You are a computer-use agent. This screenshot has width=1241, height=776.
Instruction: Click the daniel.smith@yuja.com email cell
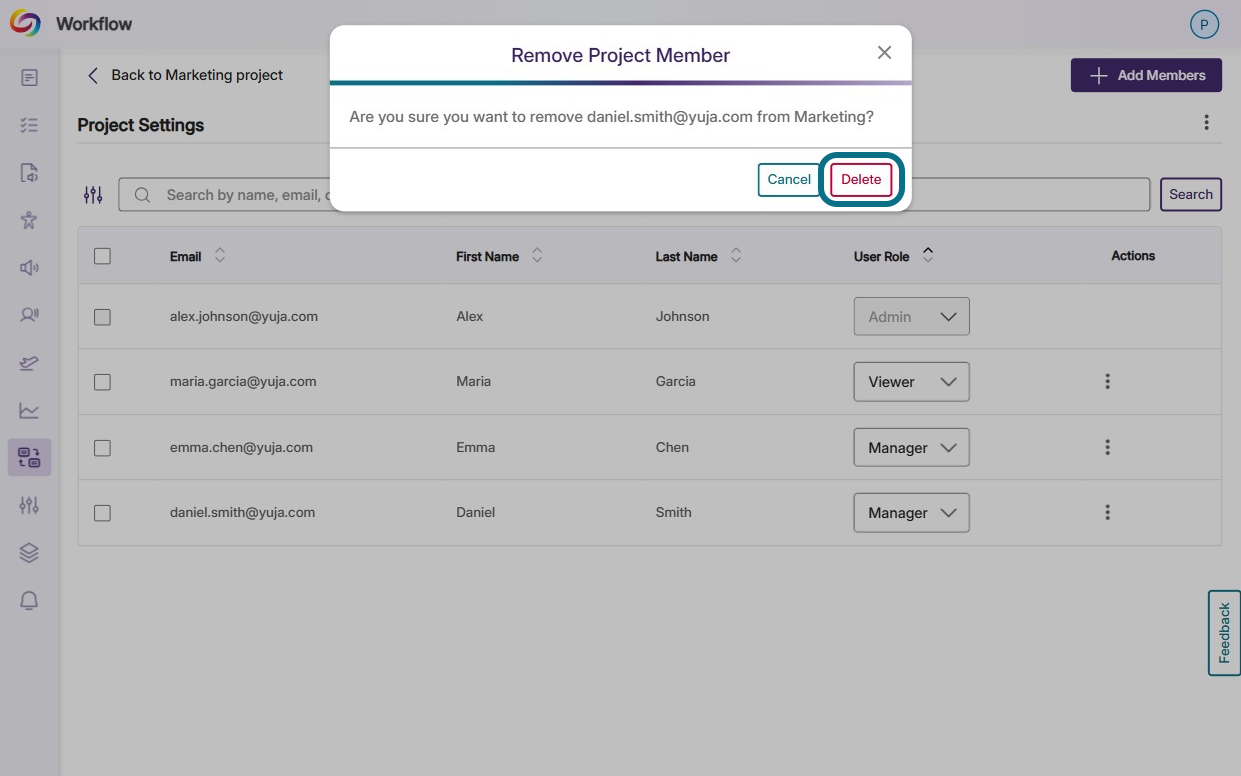(242, 512)
